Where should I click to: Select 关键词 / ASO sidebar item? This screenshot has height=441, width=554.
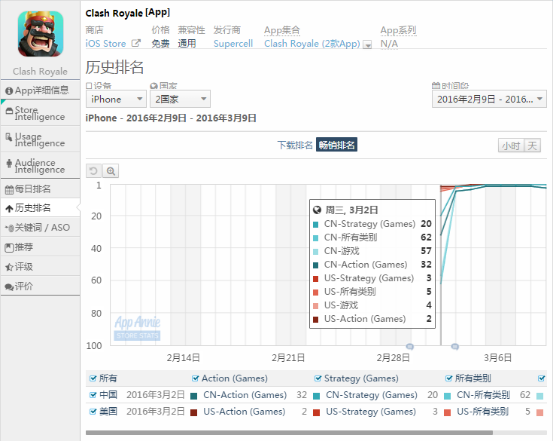[x=41, y=228]
